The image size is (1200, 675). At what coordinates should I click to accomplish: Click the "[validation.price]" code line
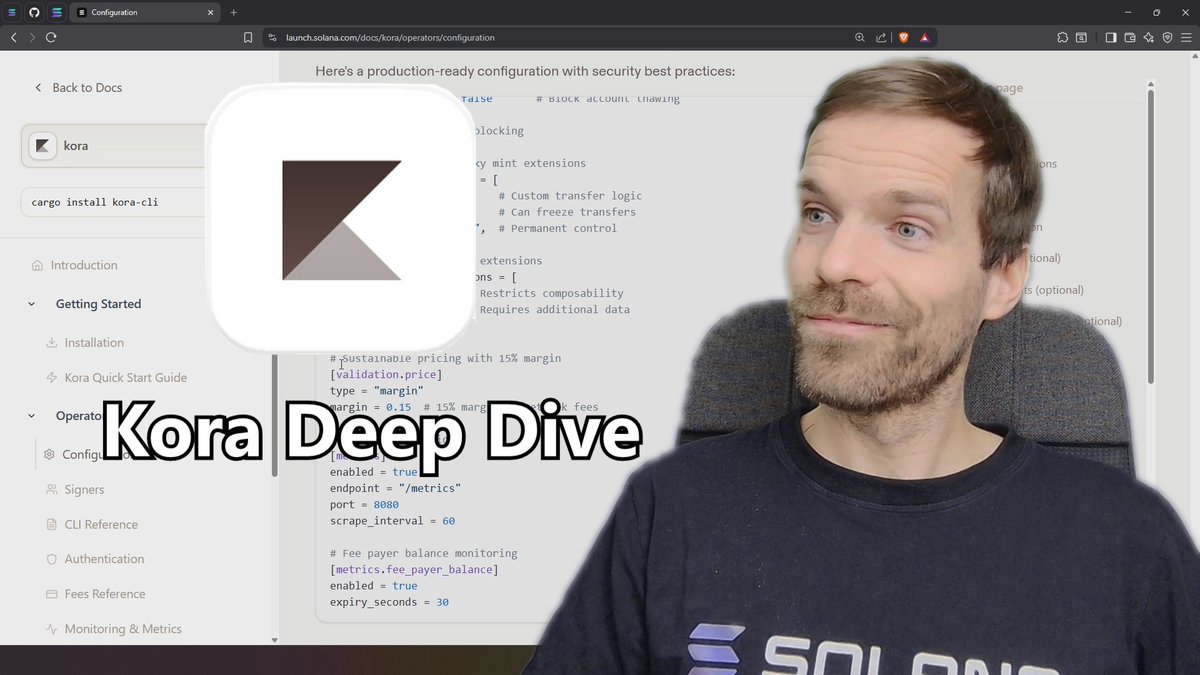(x=386, y=374)
